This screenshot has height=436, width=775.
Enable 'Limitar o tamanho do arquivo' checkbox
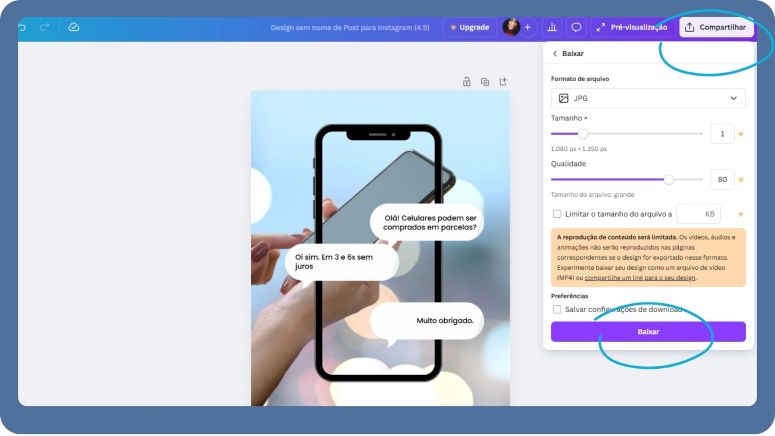tap(557, 214)
